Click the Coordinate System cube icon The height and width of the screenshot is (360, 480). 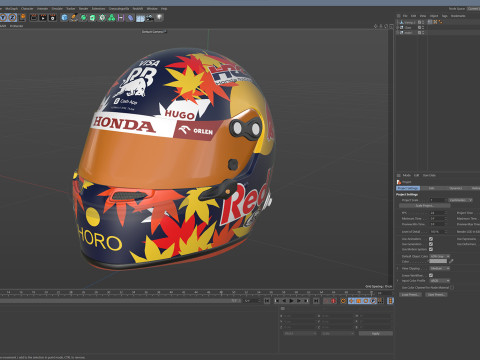coord(22,17)
